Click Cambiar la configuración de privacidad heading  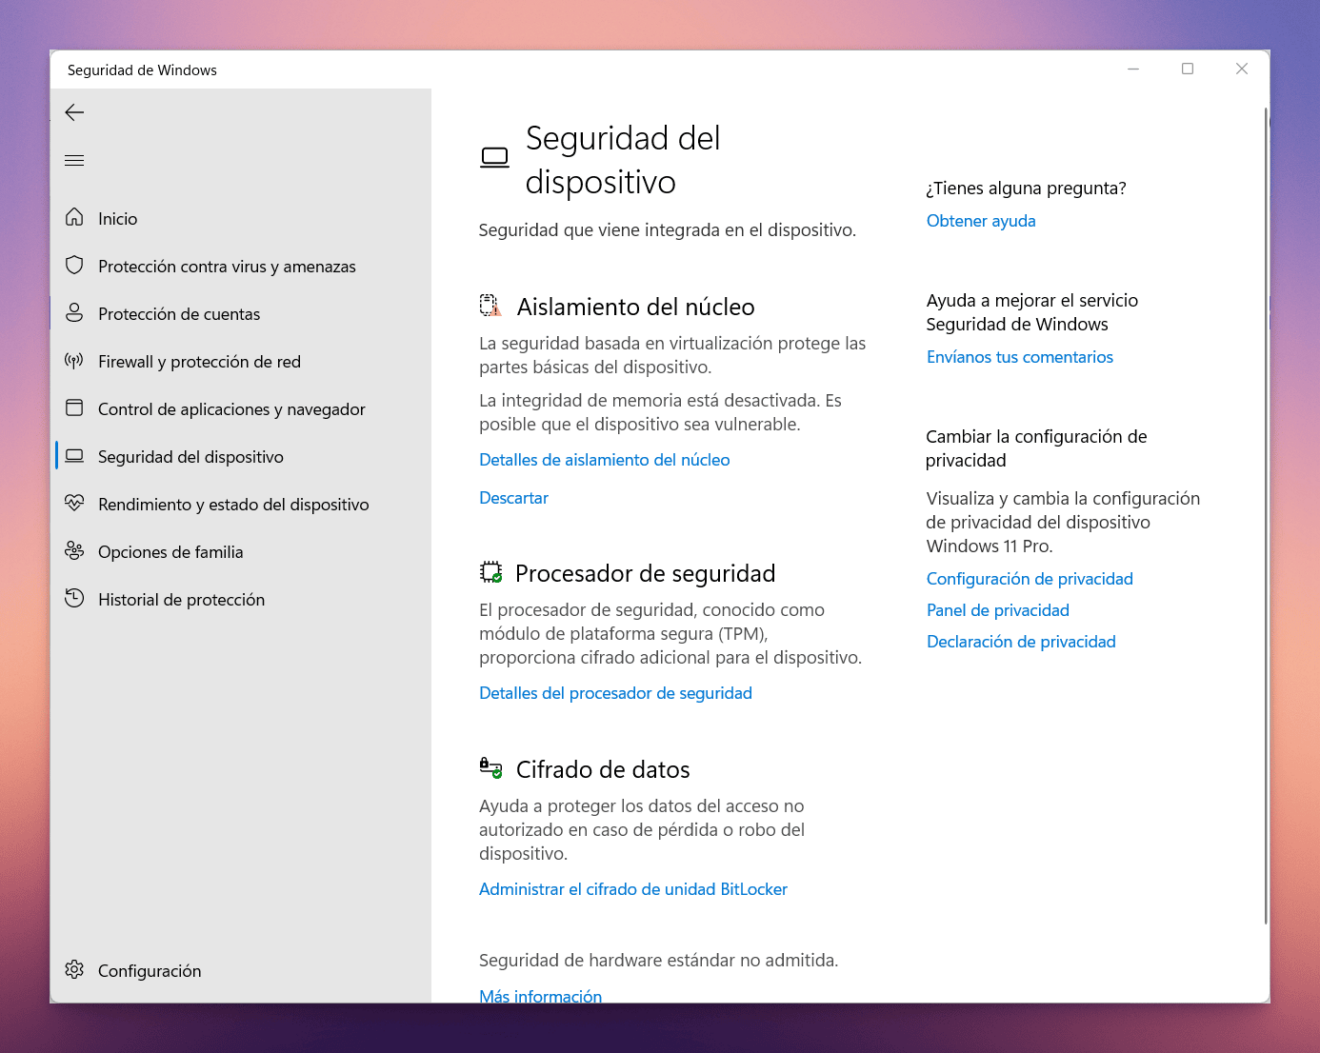coord(1036,448)
